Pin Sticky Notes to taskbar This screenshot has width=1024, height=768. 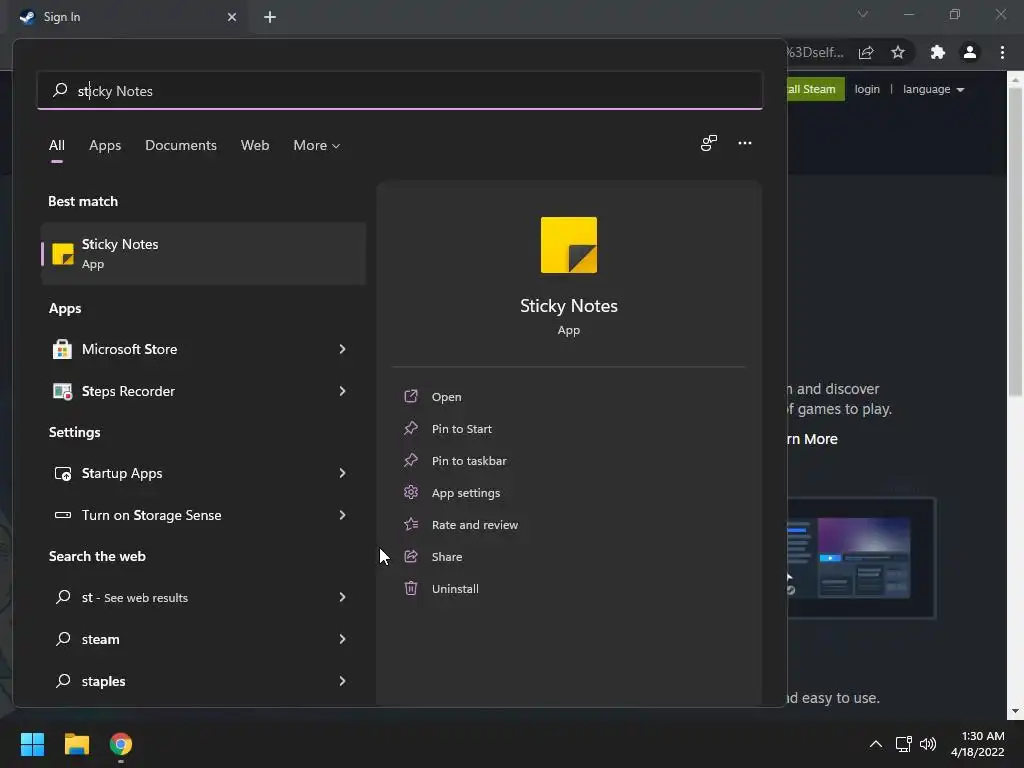(x=469, y=460)
